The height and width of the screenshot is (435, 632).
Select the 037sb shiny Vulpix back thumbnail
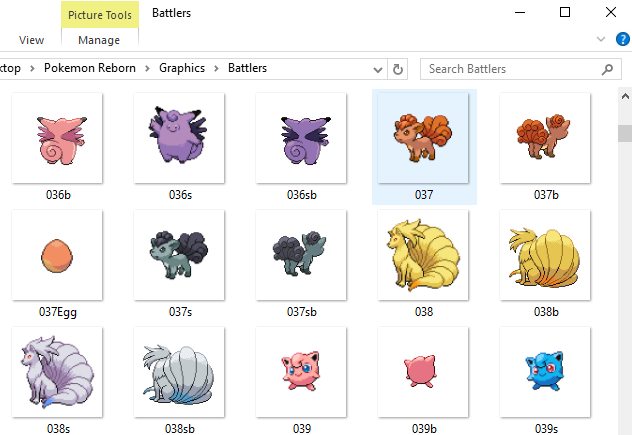tap(301, 255)
